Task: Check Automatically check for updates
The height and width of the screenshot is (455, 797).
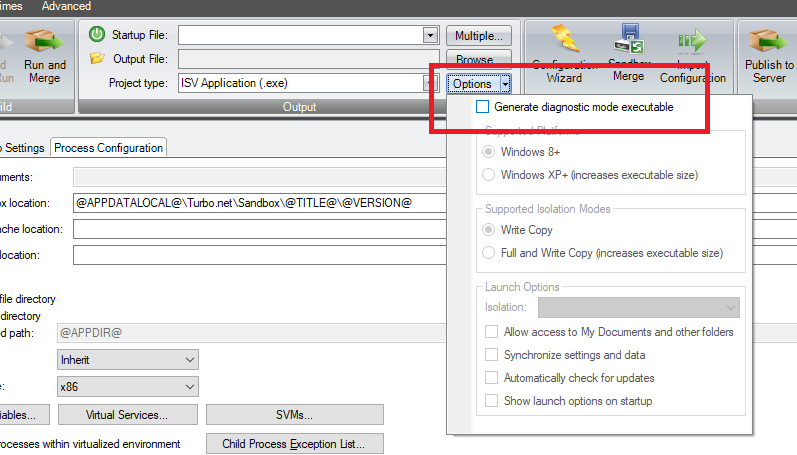Action: point(492,378)
